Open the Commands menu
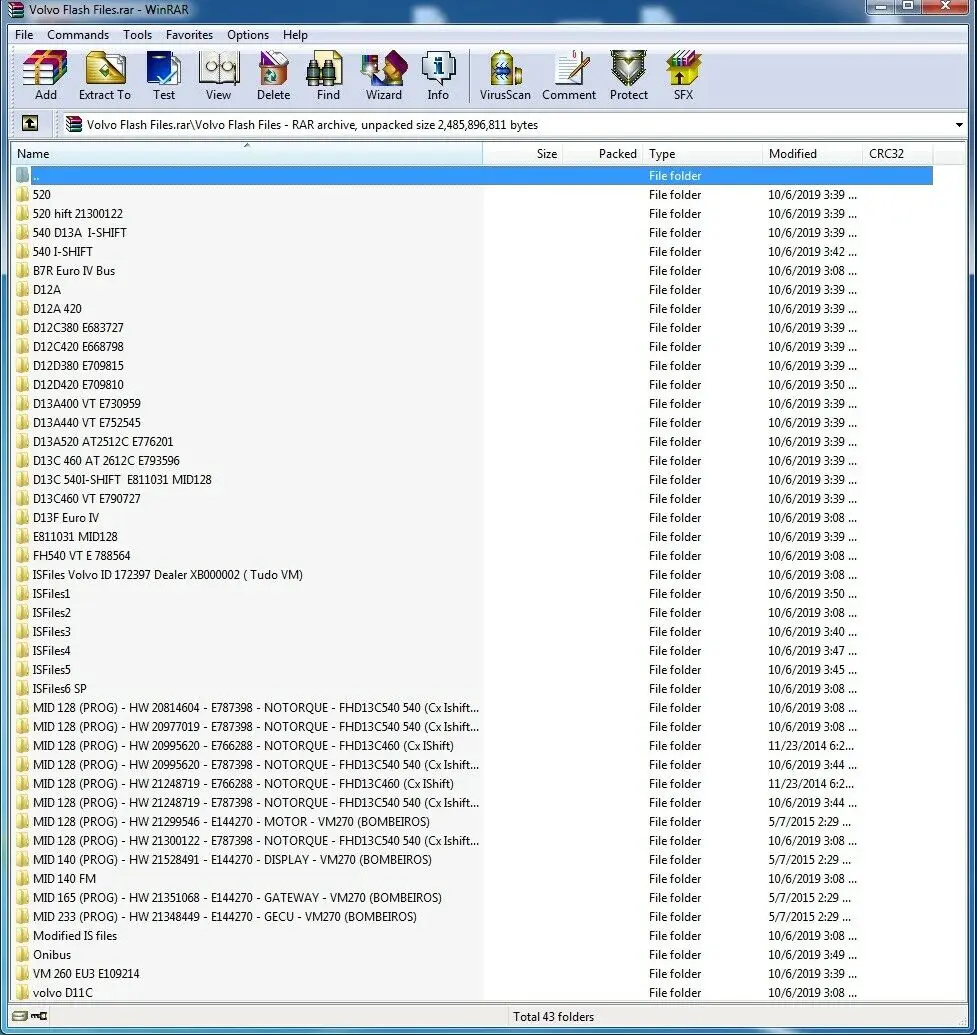This screenshot has height=1035, width=977. pyautogui.click(x=78, y=34)
